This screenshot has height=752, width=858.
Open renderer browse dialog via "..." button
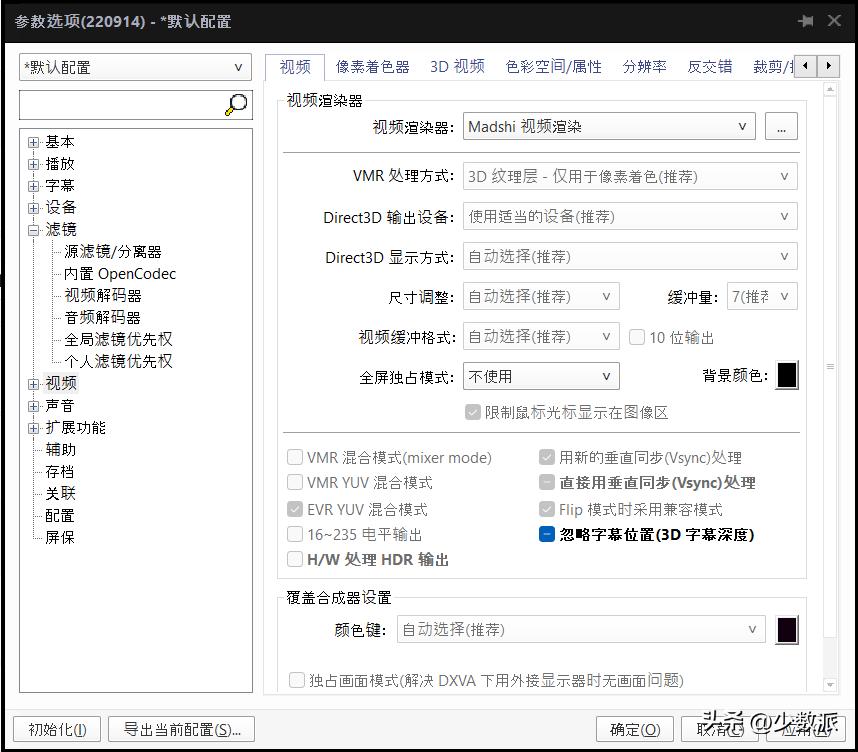coord(781,126)
